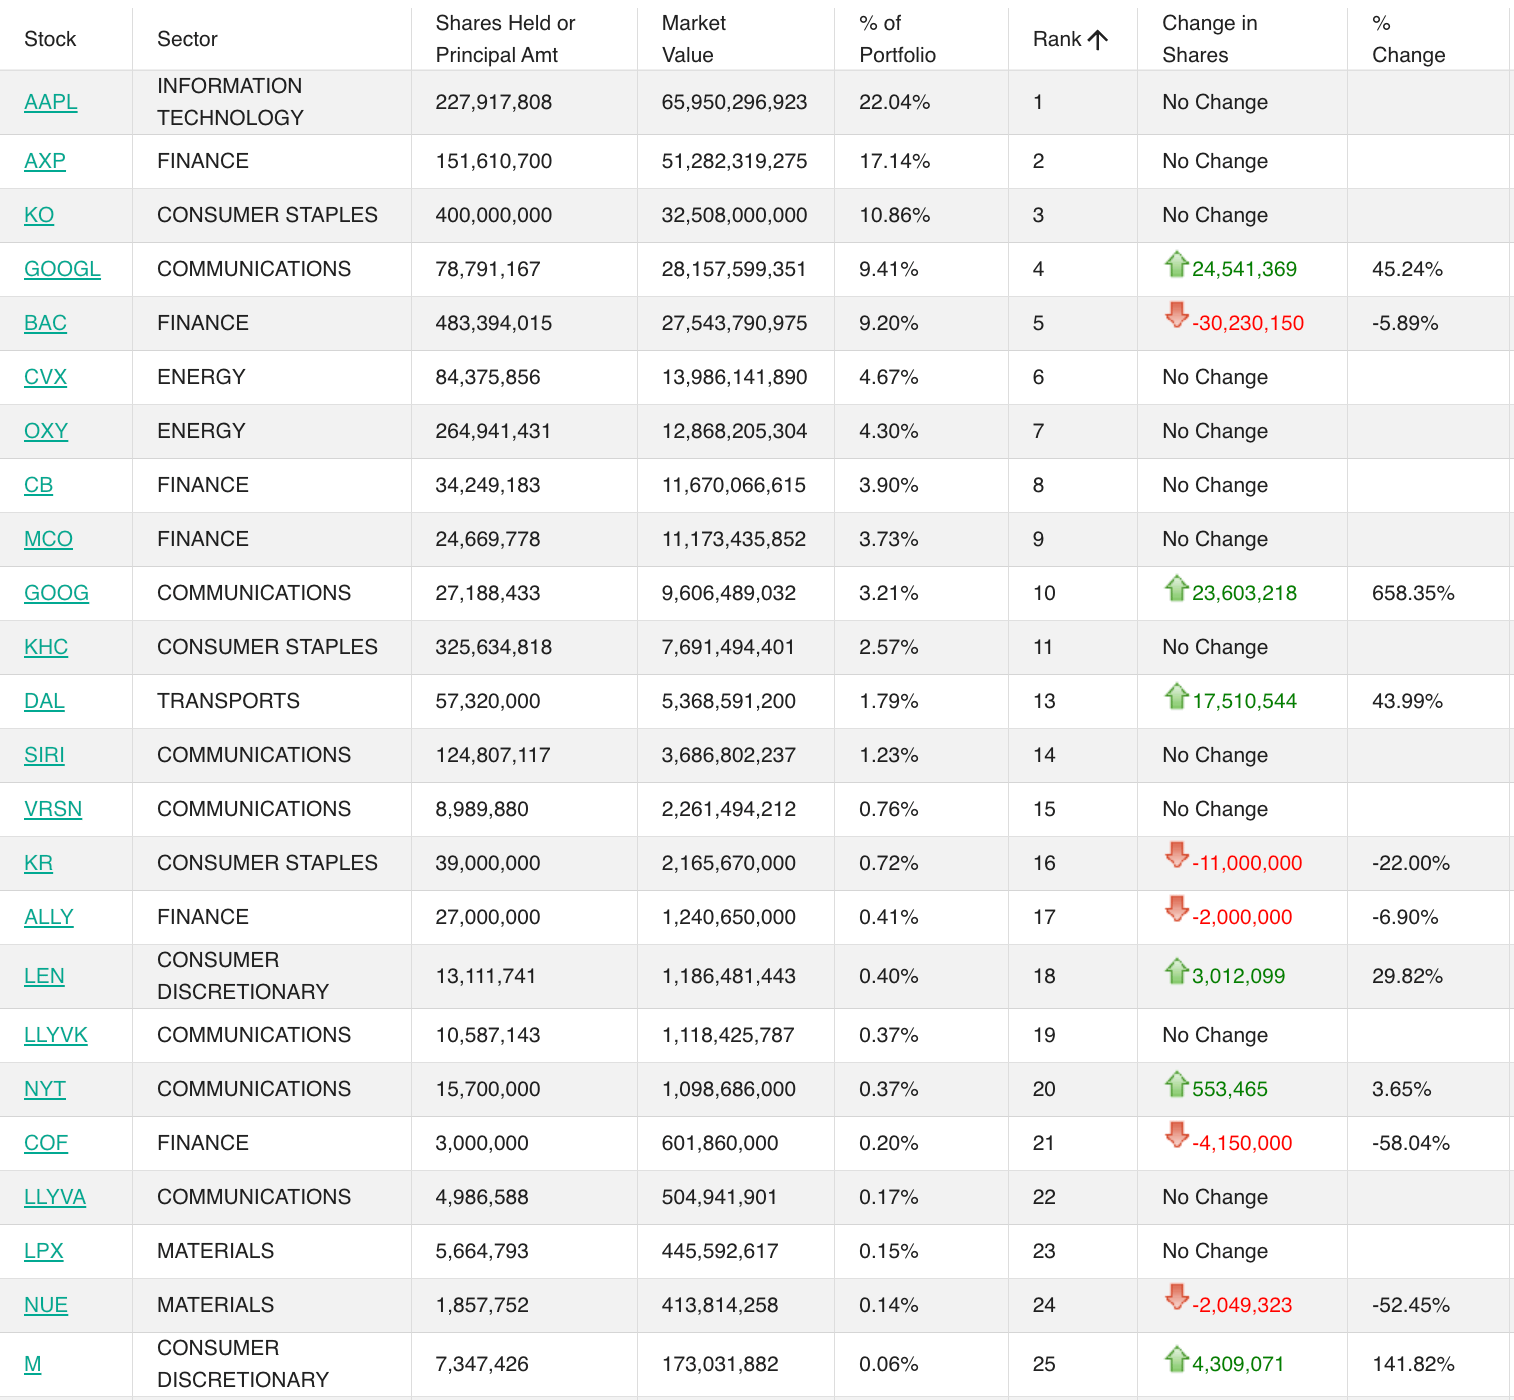1514x1400 pixels.
Task: Open the GOOGL stock link
Action: (x=62, y=269)
